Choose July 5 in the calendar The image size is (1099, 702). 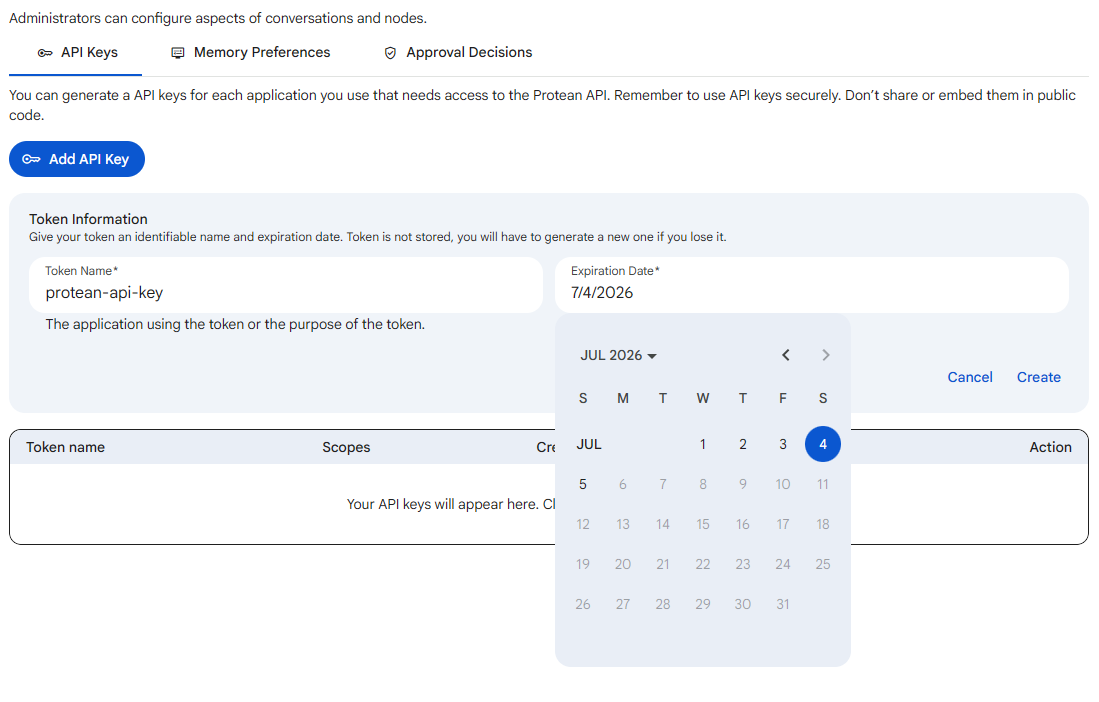[583, 484]
